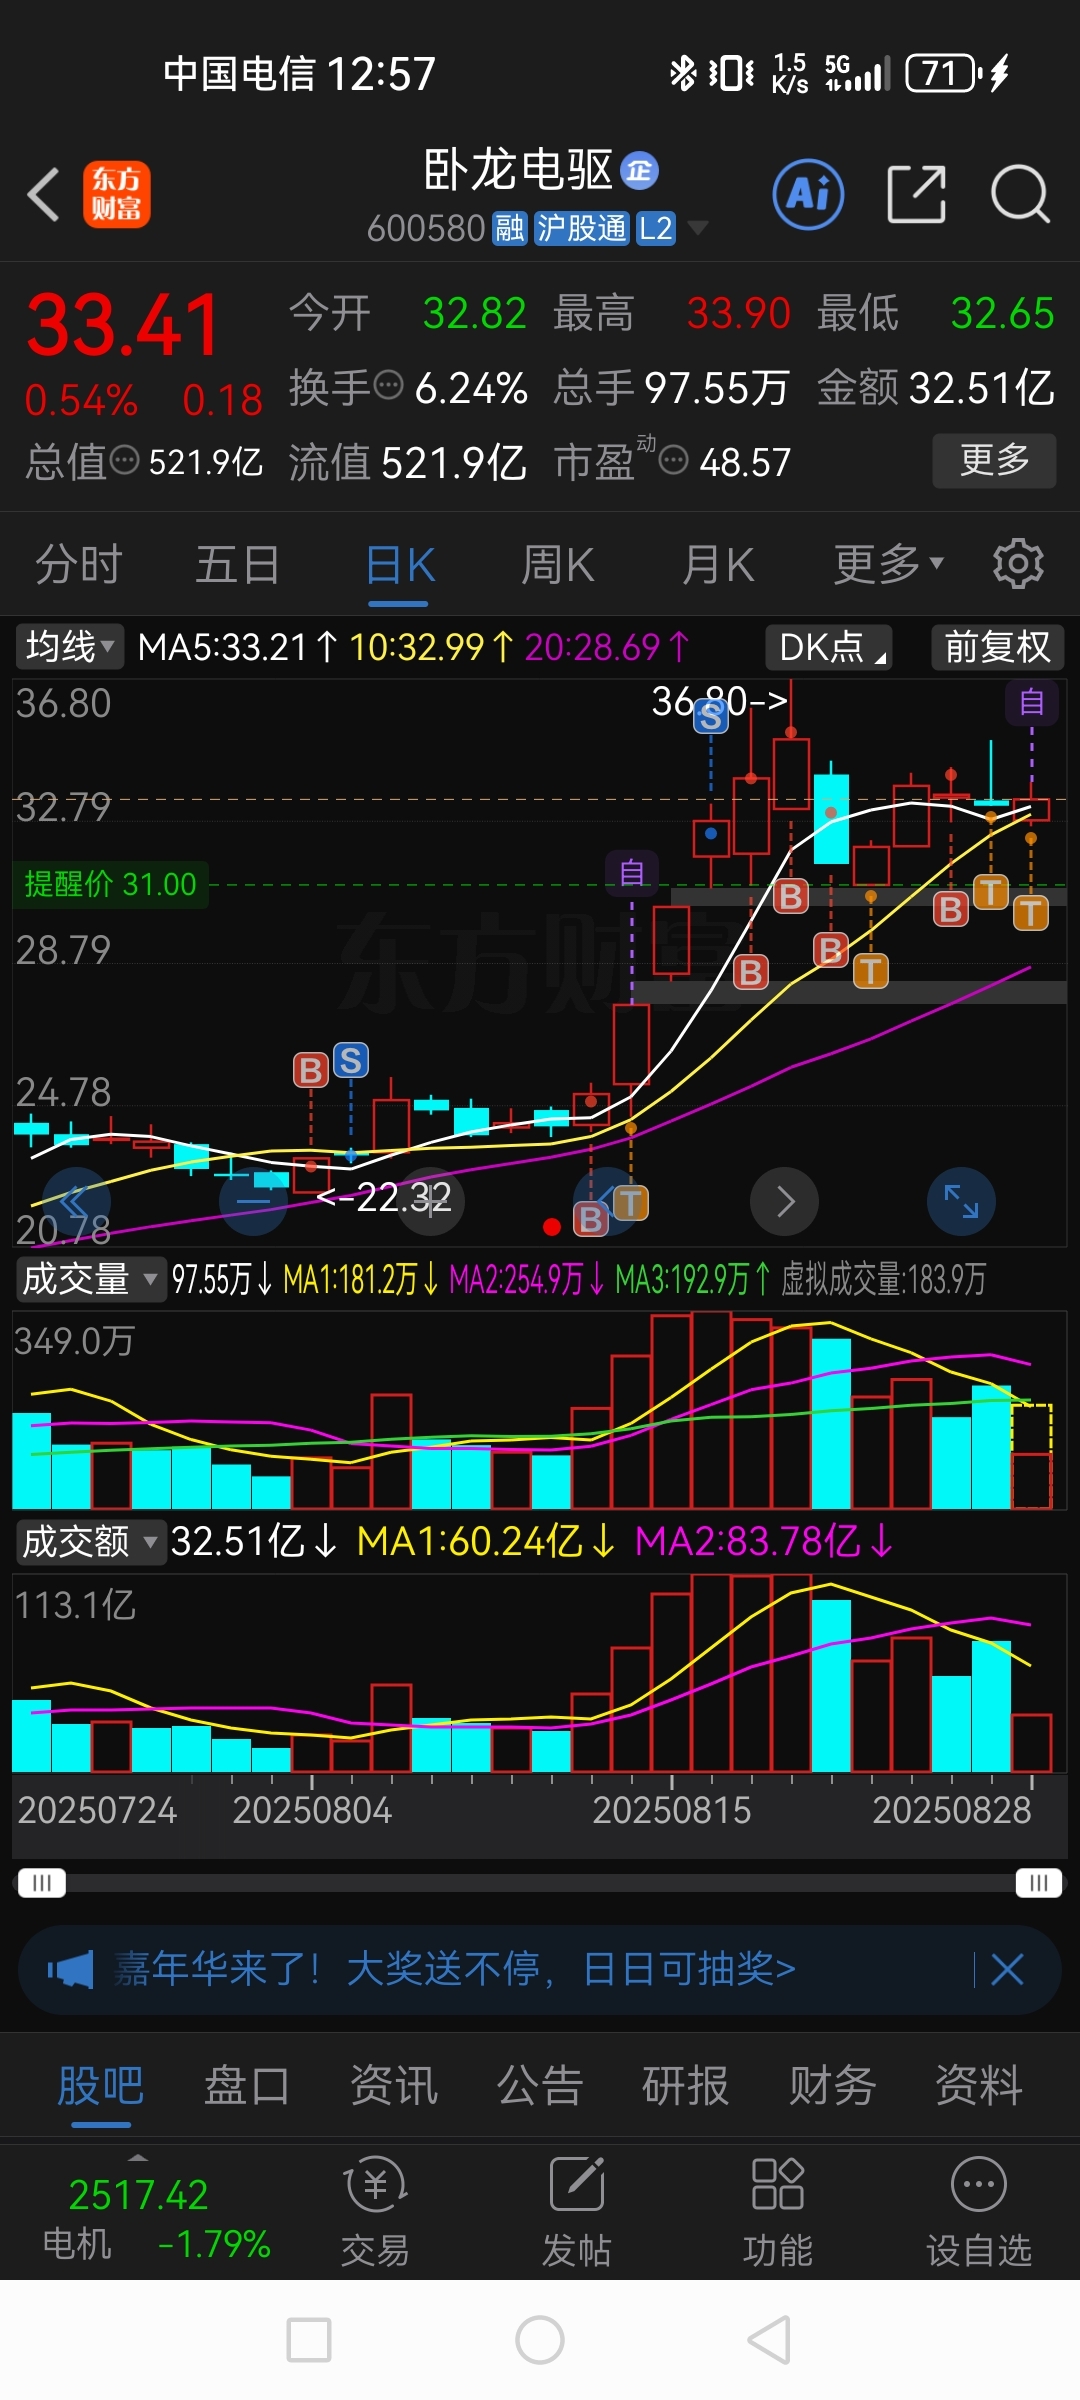Open 财务 tab
Image resolution: width=1080 pixels, height=2400 pixels.
point(832,2086)
